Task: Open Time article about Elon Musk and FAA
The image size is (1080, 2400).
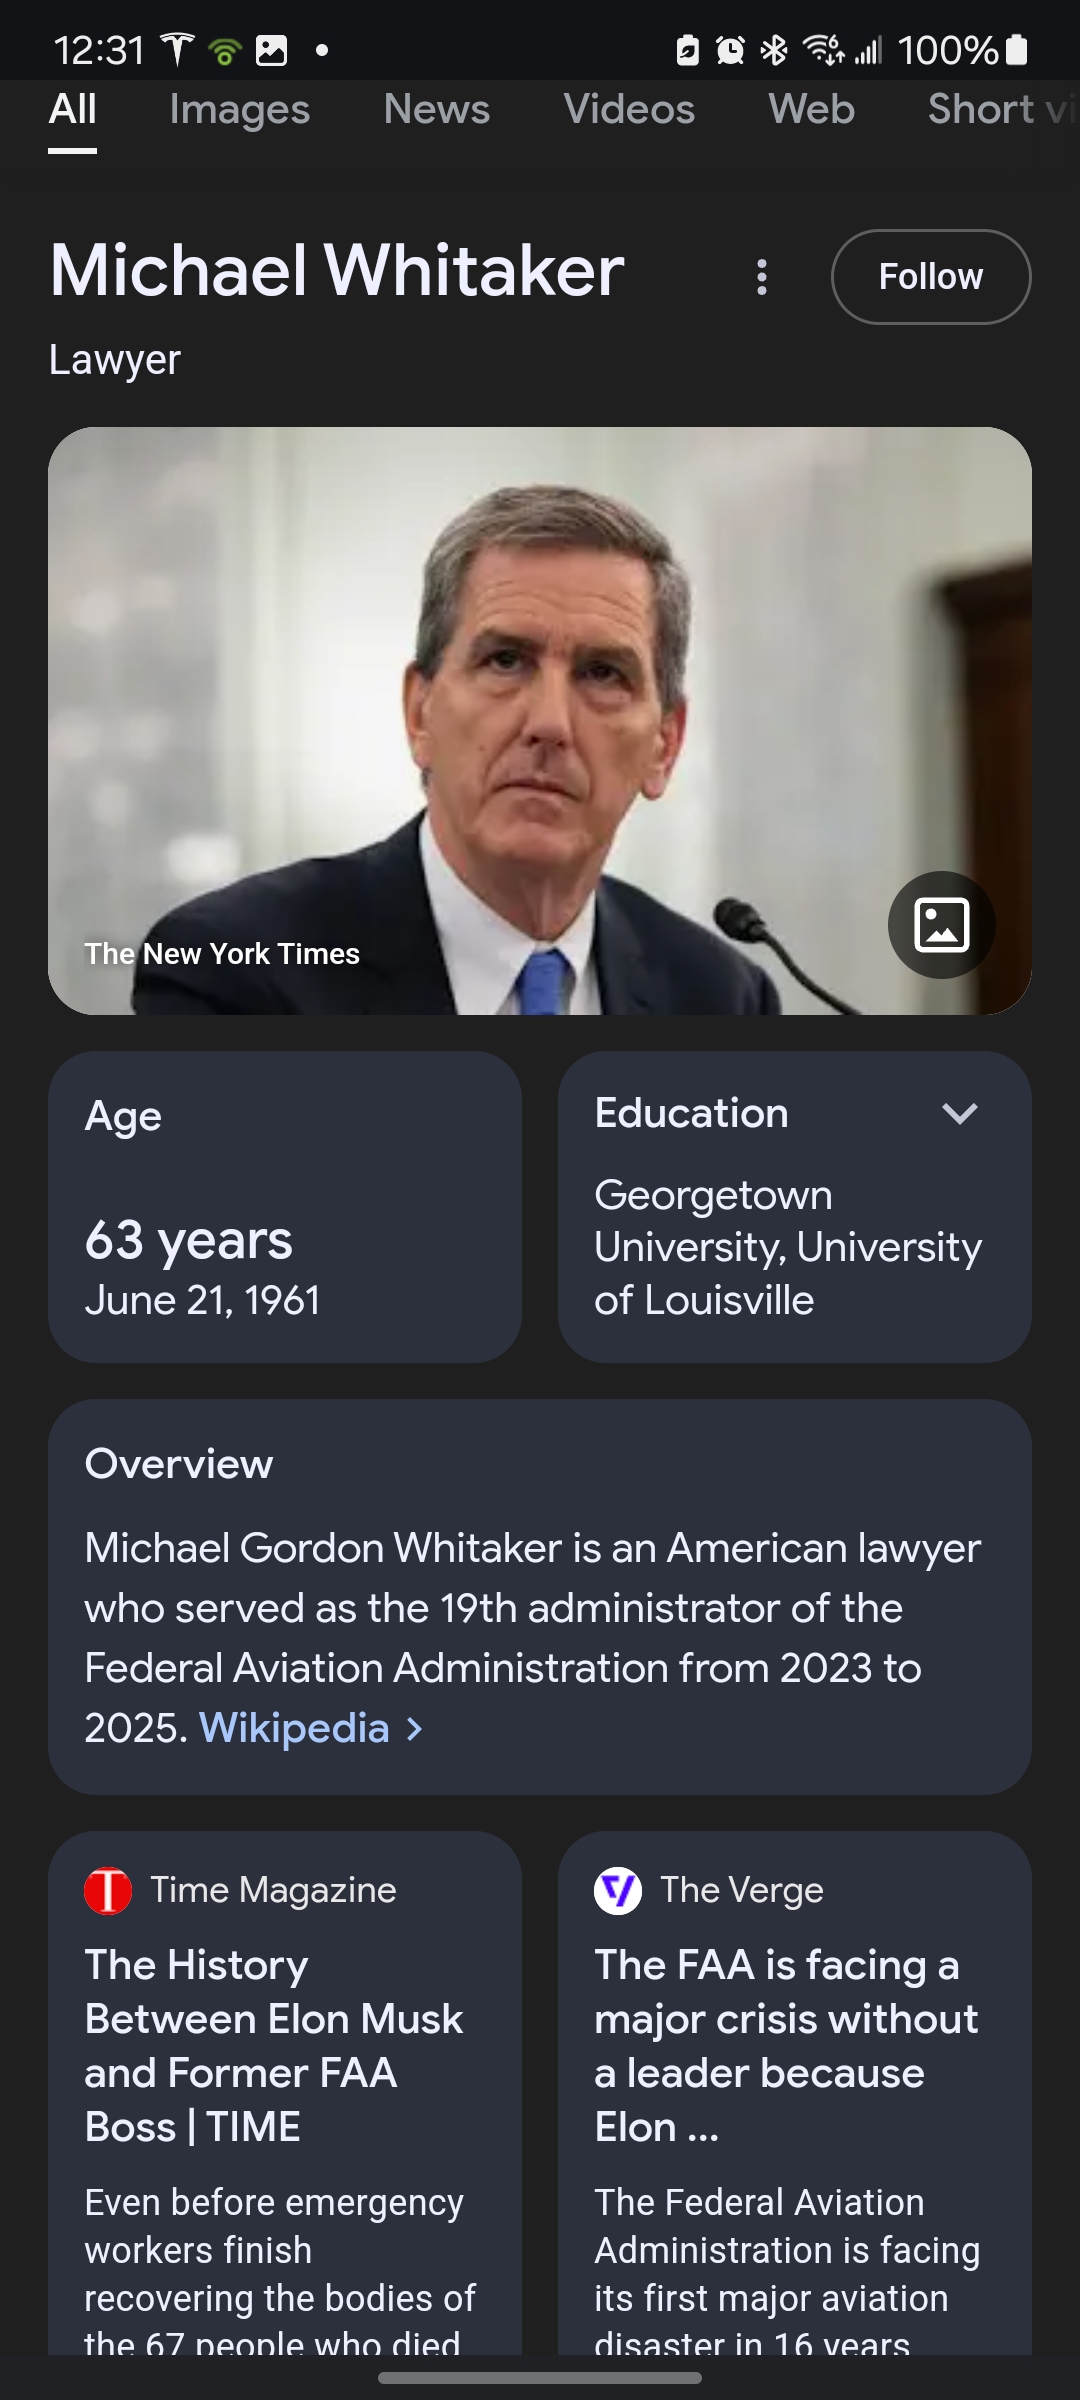Action: tap(273, 2045)
